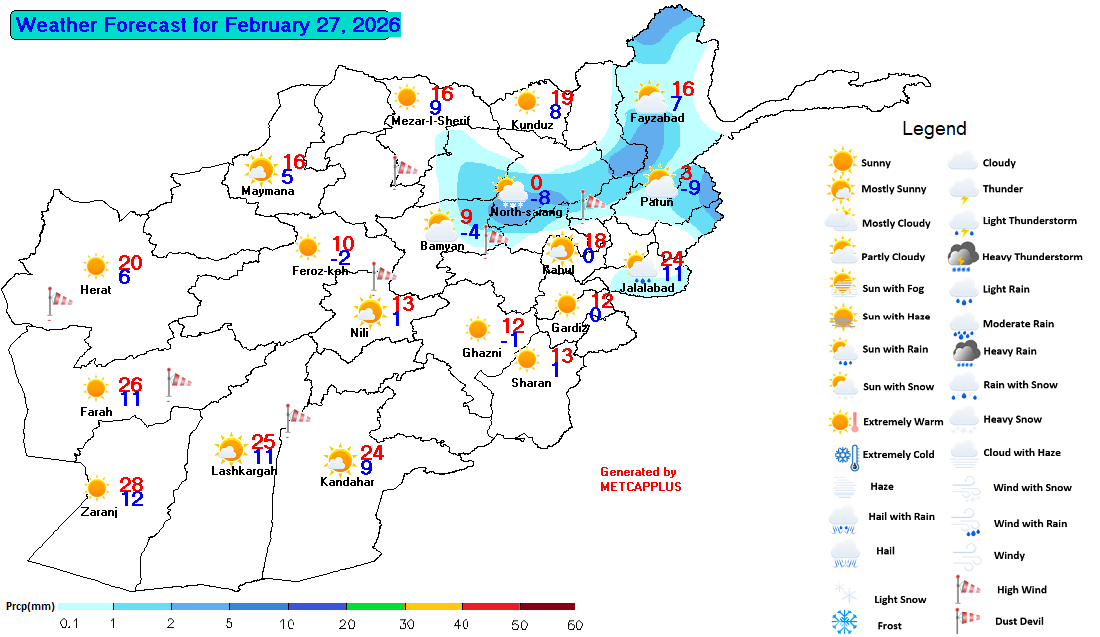This screenshot has width=1100, height=637.
Task: Click the mostly sunny icon at Kandahar
Action: pyautogui.click(x=338, y=461)
